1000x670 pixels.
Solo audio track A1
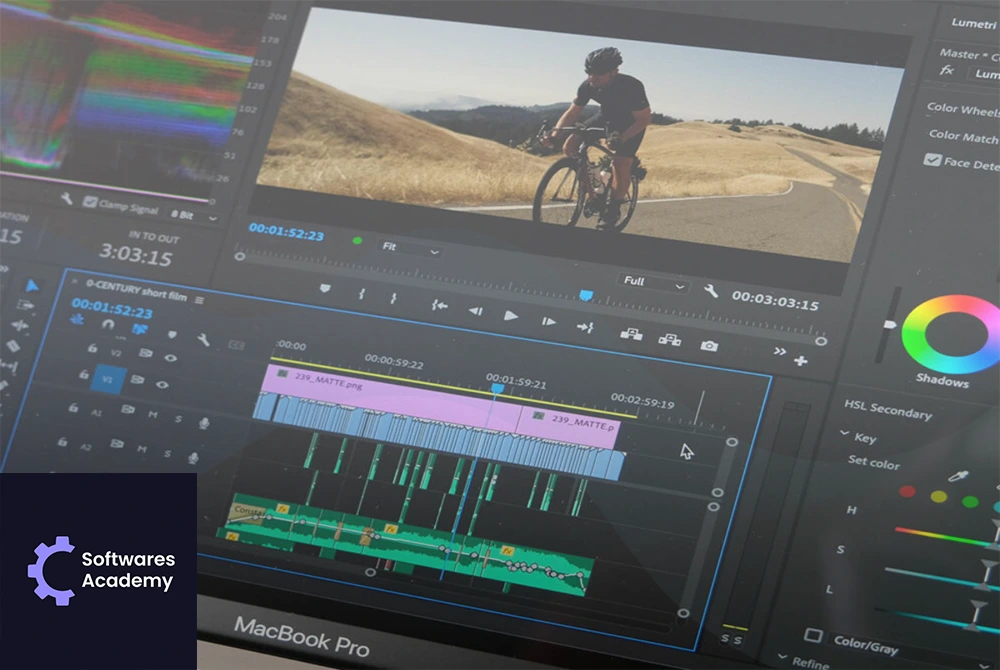pyautogui.click(x=179, y=419)
